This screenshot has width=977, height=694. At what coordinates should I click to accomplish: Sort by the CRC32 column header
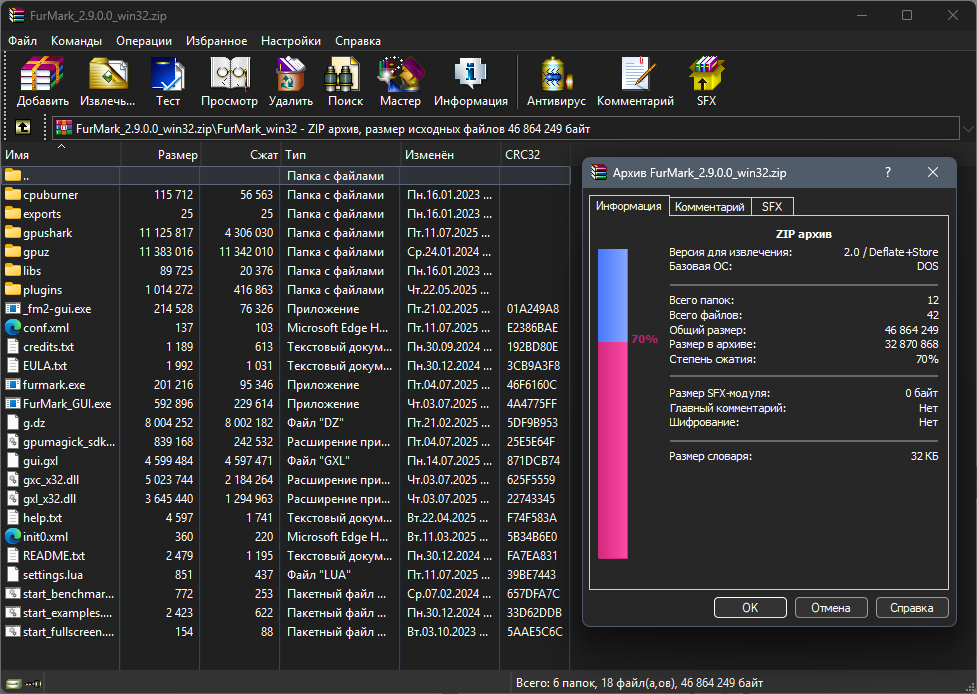pos(535,154)
